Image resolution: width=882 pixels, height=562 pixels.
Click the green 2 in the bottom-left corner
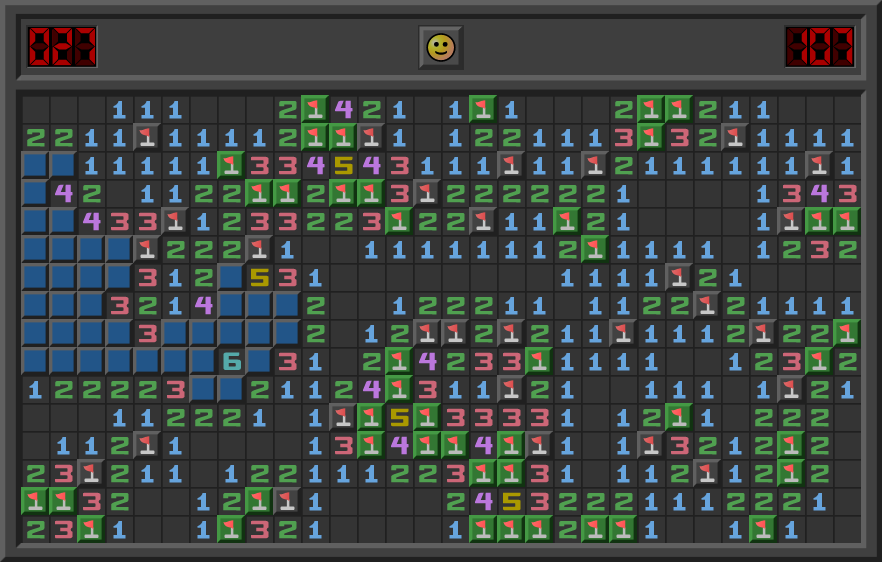(x=36, y=529)
